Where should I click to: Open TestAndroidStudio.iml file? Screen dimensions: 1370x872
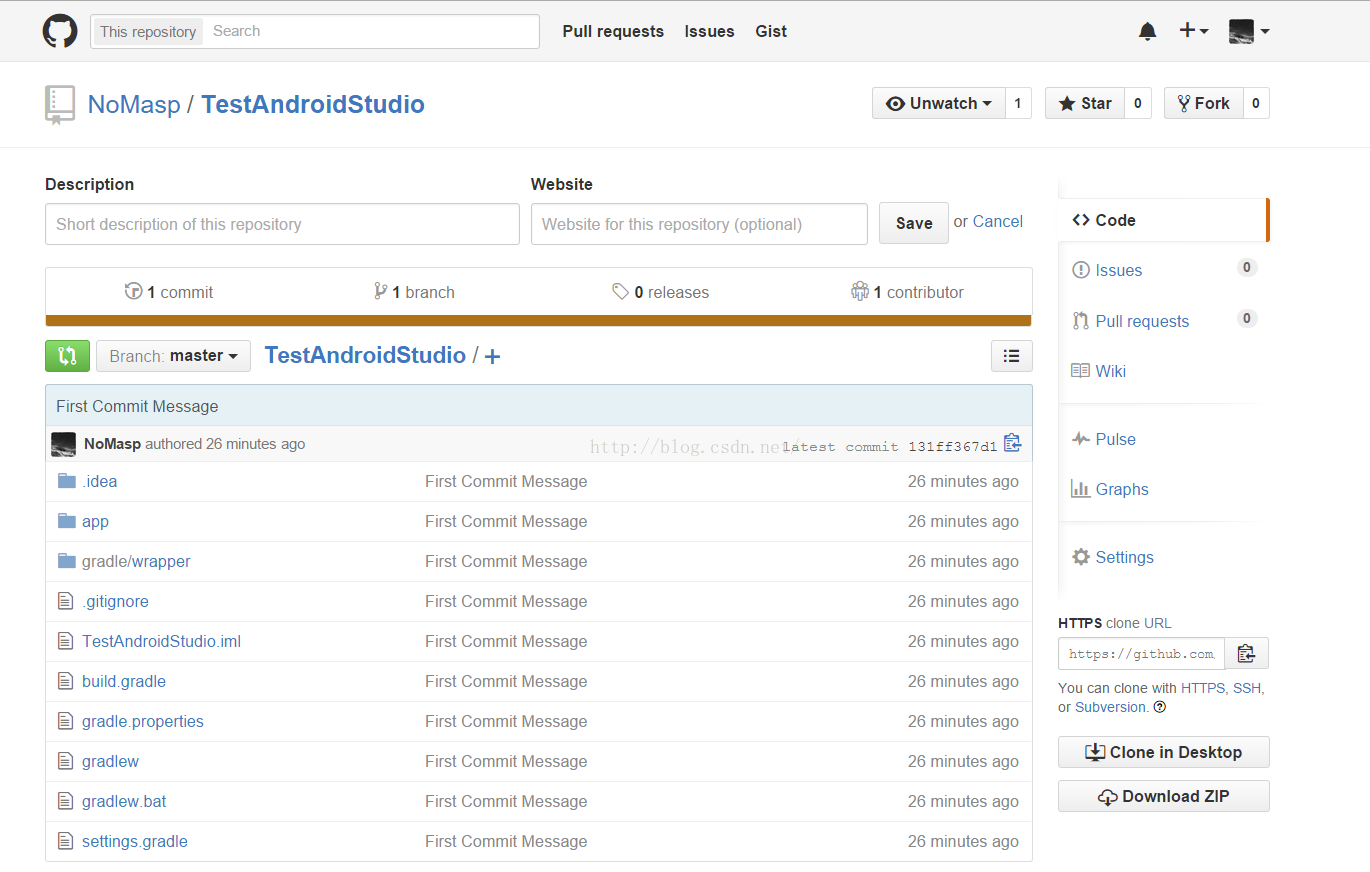point(161,641)
